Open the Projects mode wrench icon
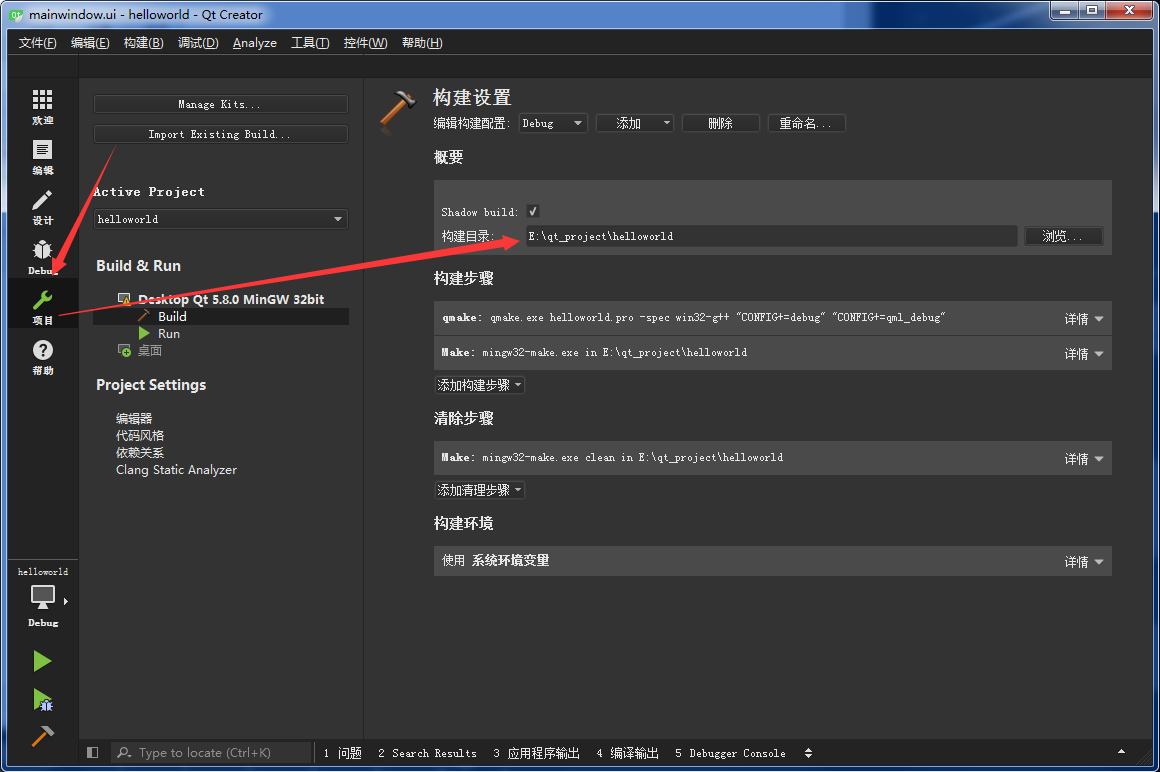Viewport: 1160px width, 772px height. pos(42,300)
